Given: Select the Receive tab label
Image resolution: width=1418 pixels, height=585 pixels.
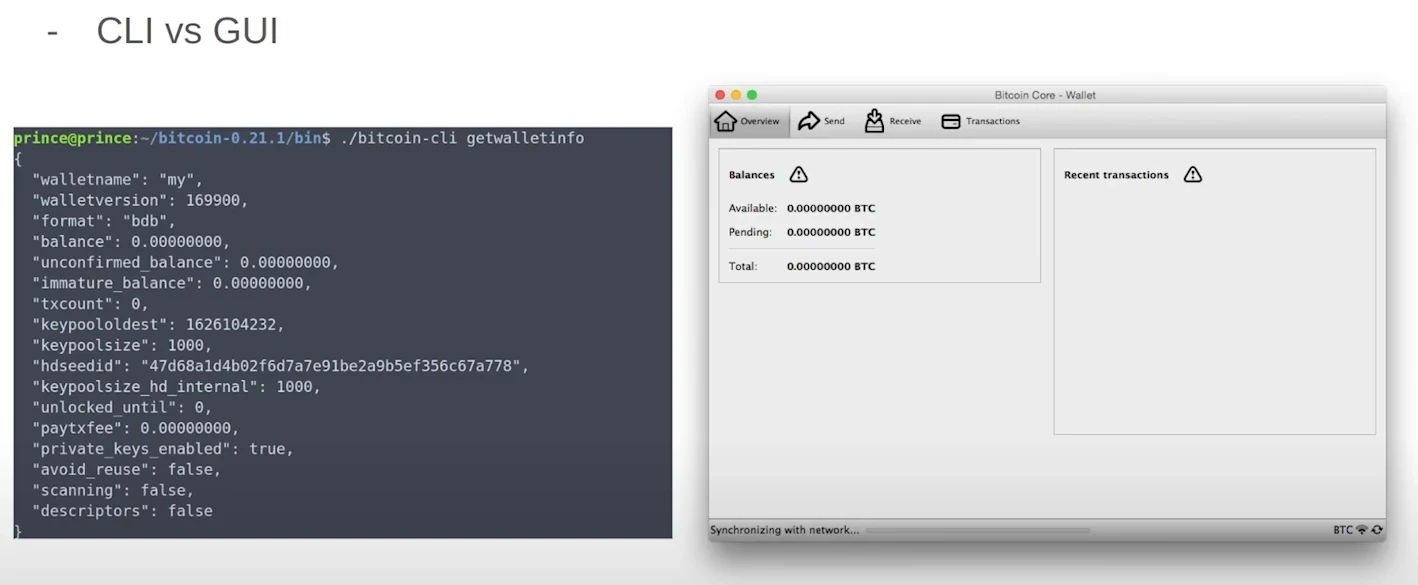Looking at the screenshot, I should click(905, 122).
